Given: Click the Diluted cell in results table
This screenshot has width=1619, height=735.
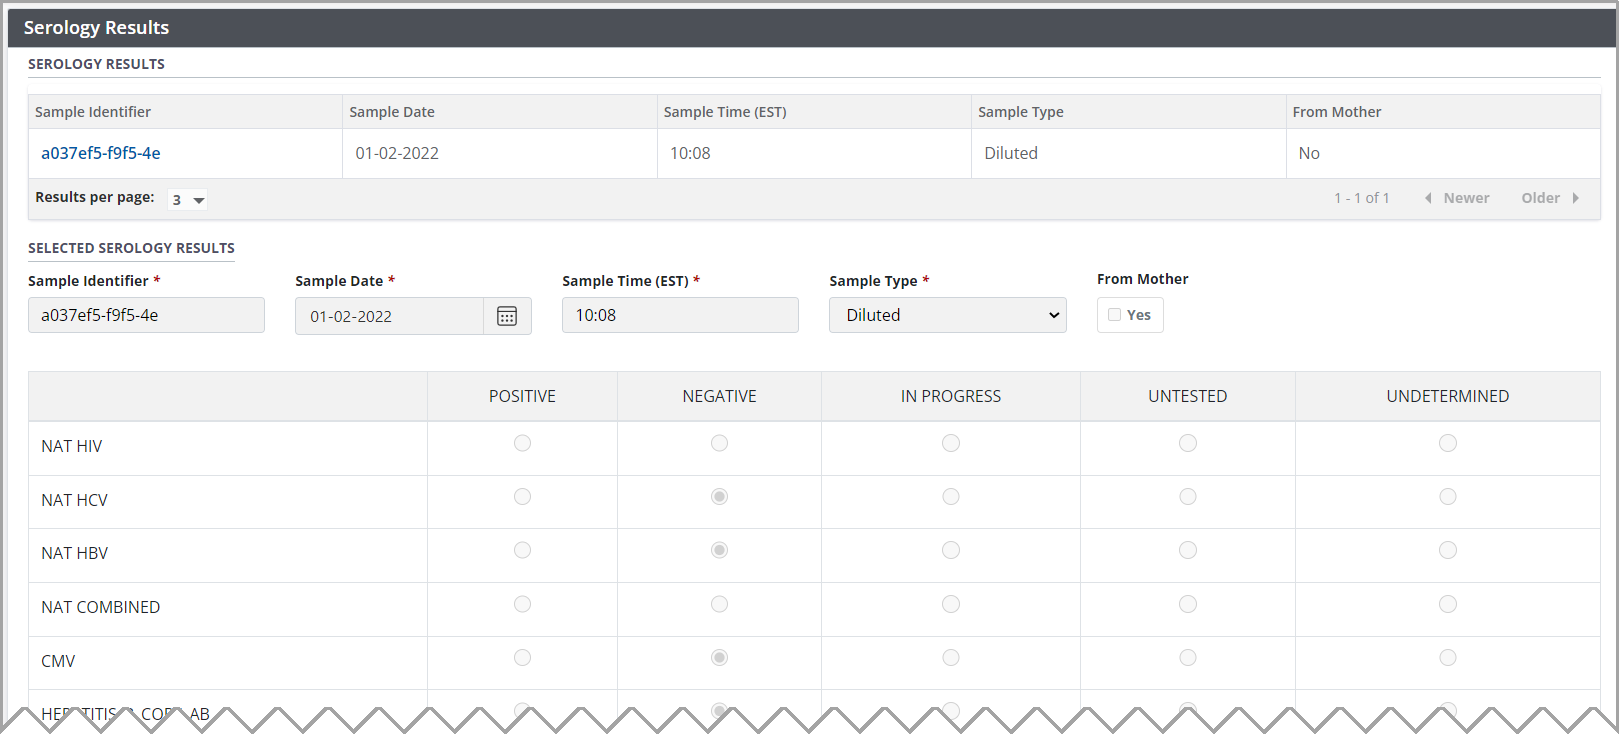Looking at the screenshot, I should 1129,153.
